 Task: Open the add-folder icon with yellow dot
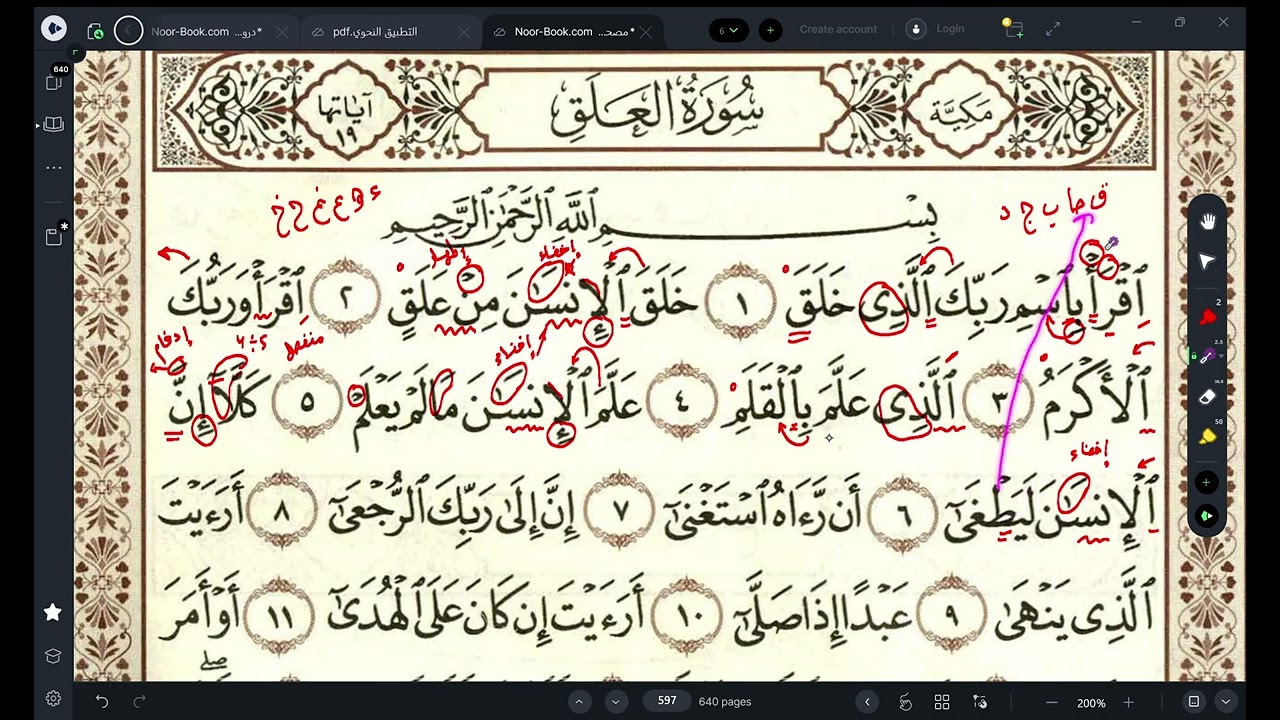1013,29
